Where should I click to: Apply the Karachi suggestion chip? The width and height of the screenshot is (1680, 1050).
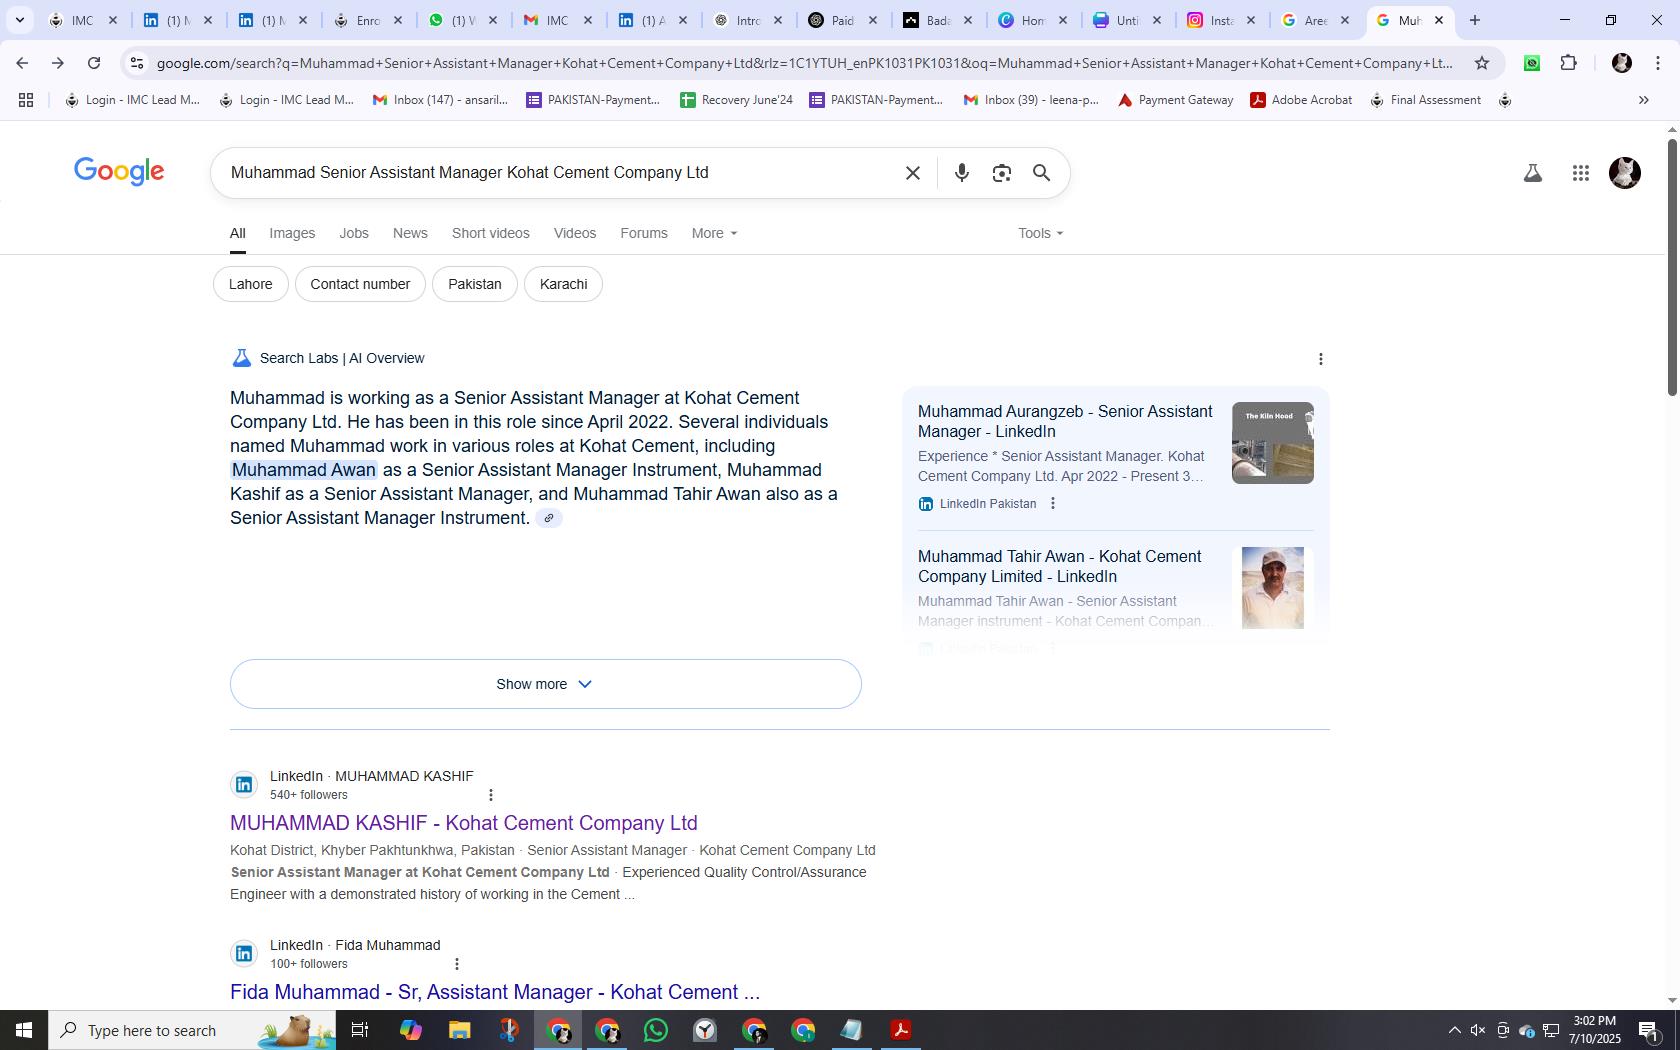tap(563, 284)
